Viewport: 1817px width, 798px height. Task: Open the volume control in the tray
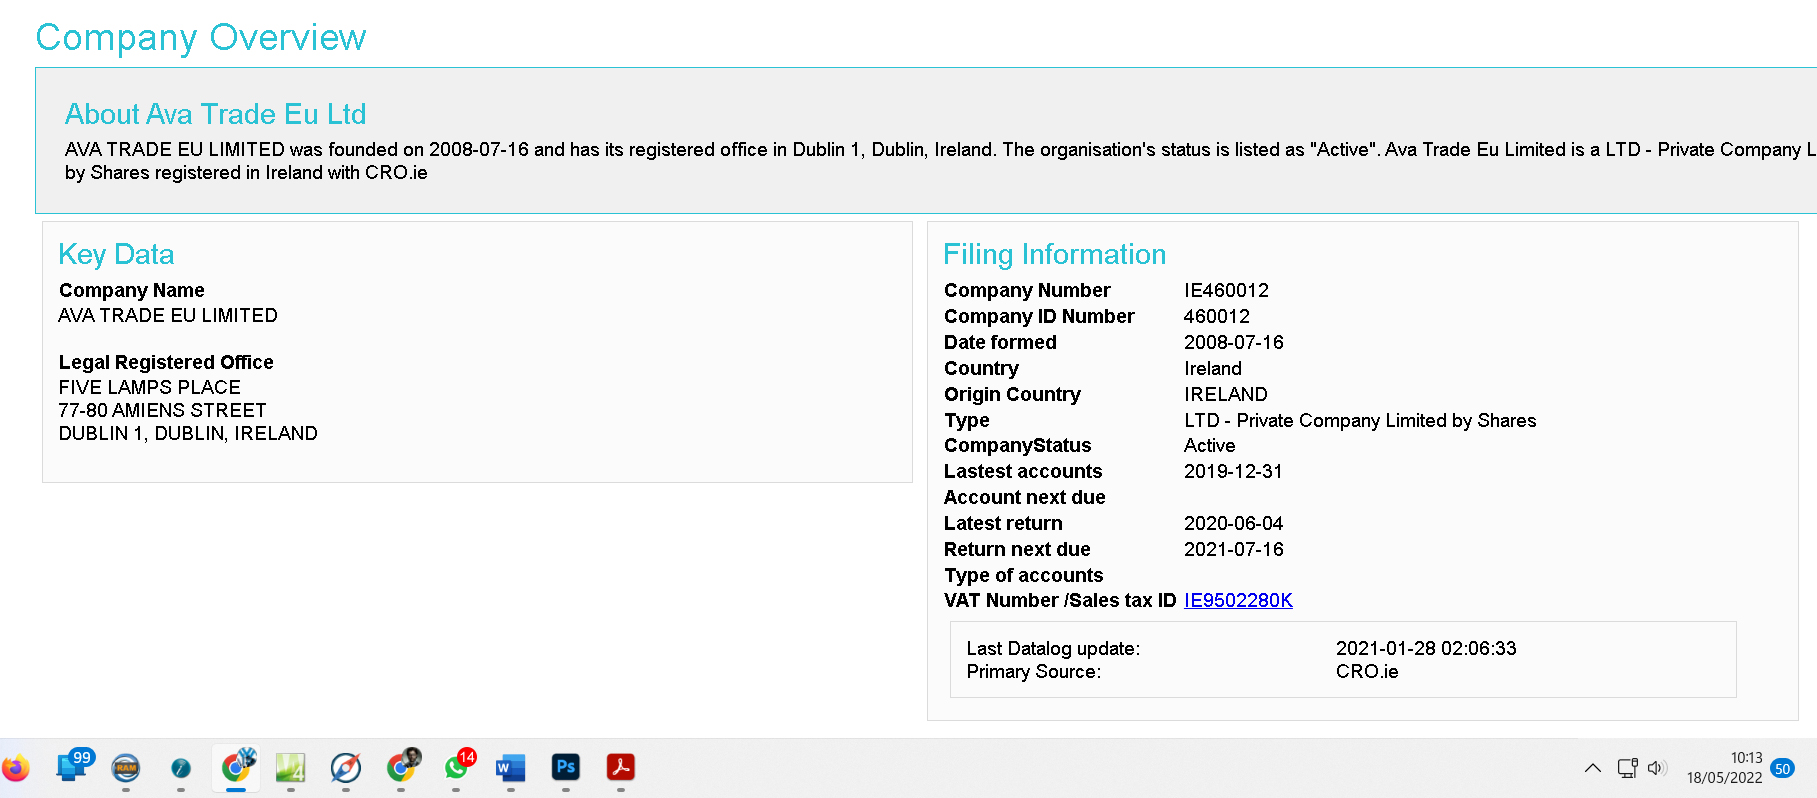tap(1657, 768)
